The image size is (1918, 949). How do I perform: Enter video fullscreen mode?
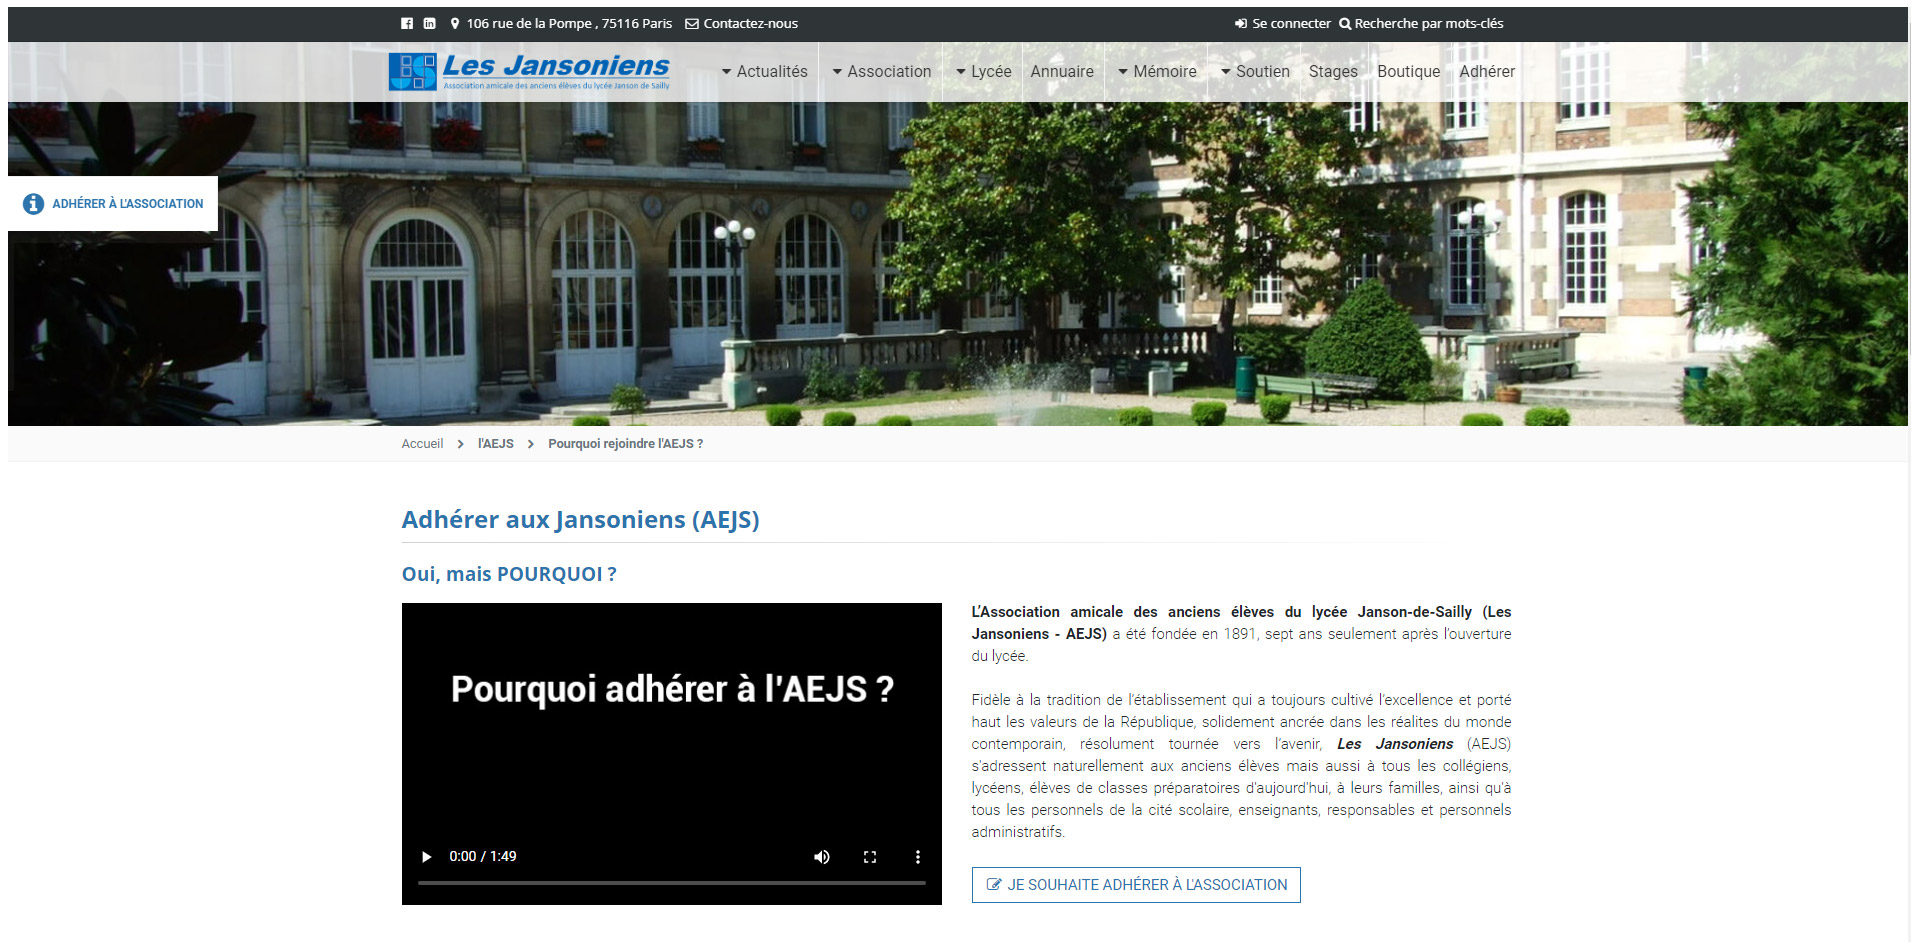[x=870, y=856]
